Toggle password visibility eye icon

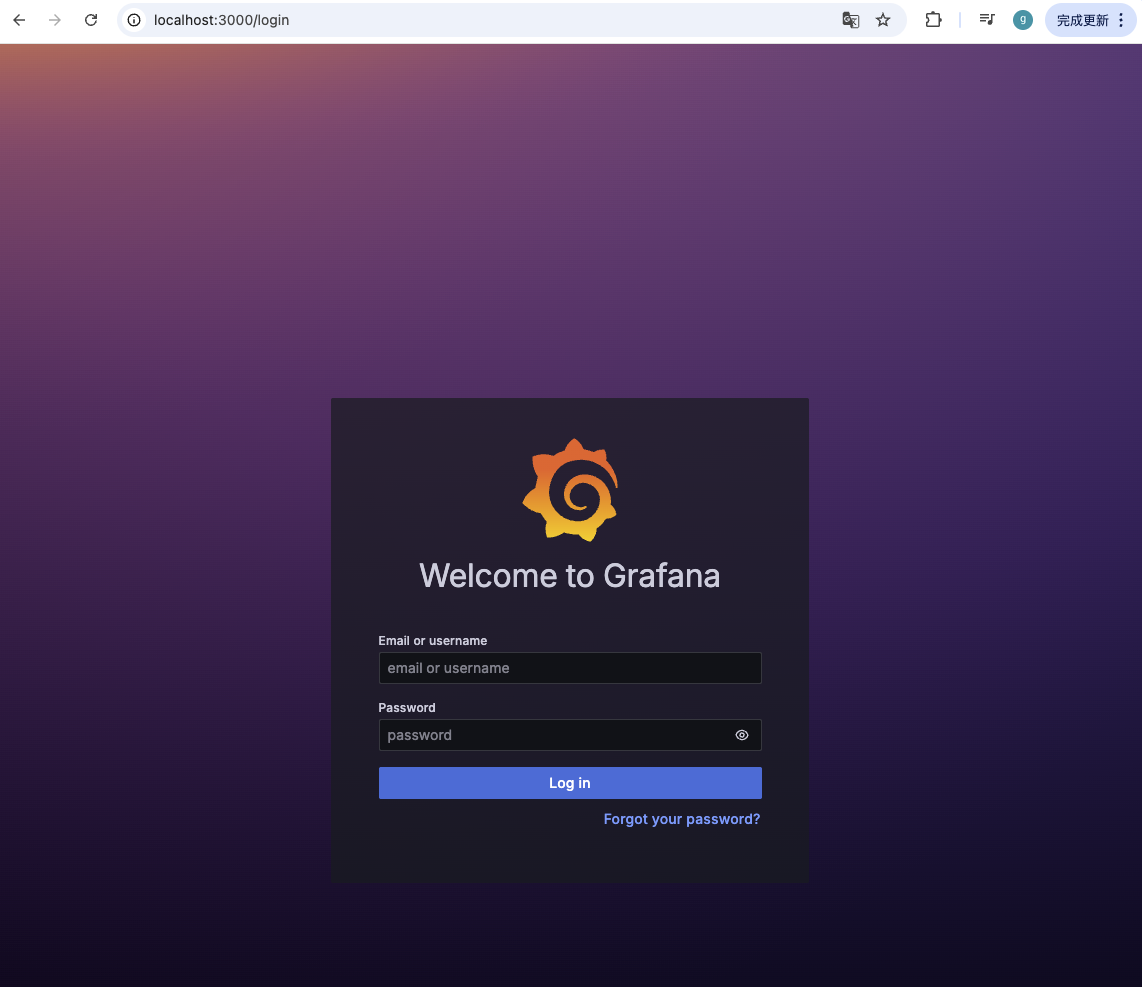click(741, 735)
